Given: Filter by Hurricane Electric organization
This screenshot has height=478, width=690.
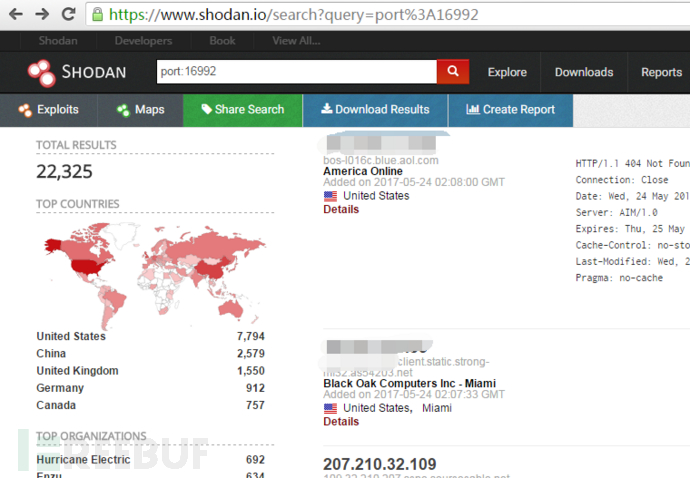Looking at the screenshot, I should 83,460.
